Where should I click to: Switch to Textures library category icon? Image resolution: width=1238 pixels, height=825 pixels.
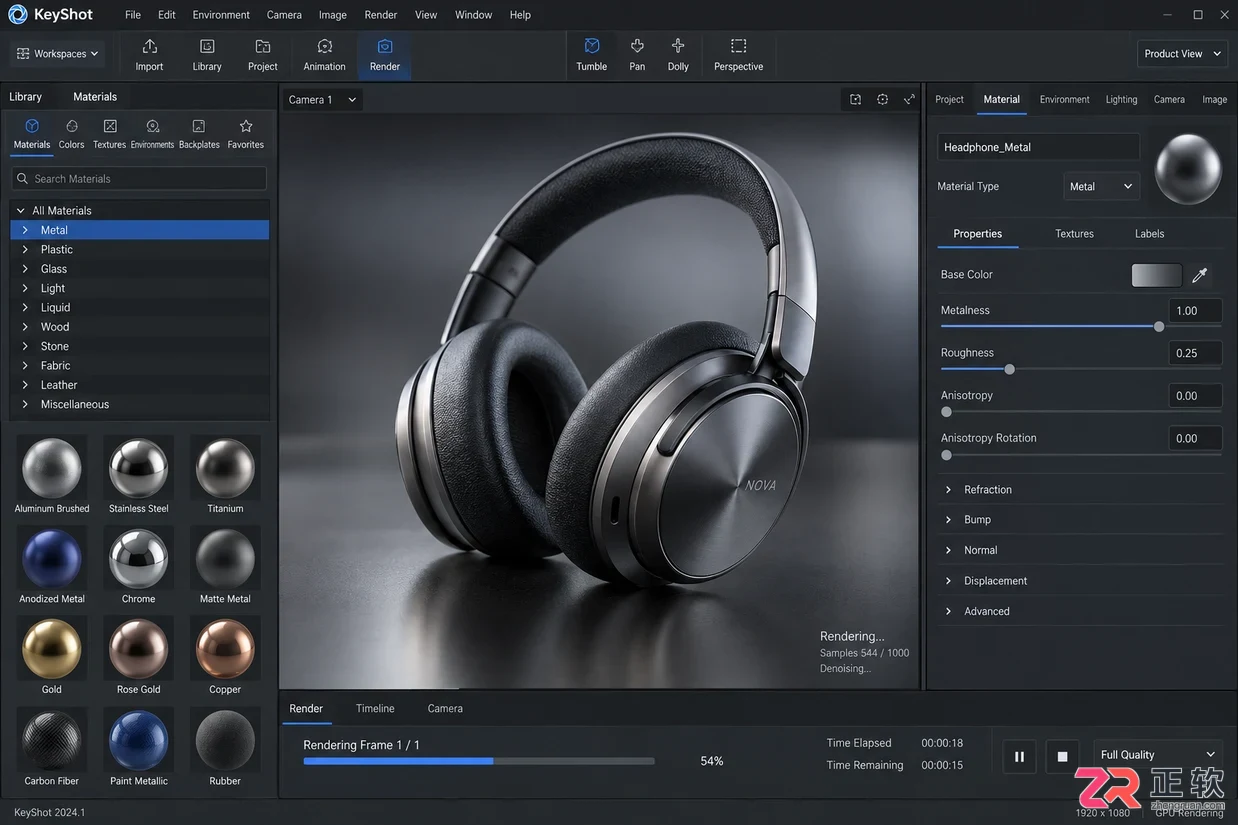(x=110, y=133)
